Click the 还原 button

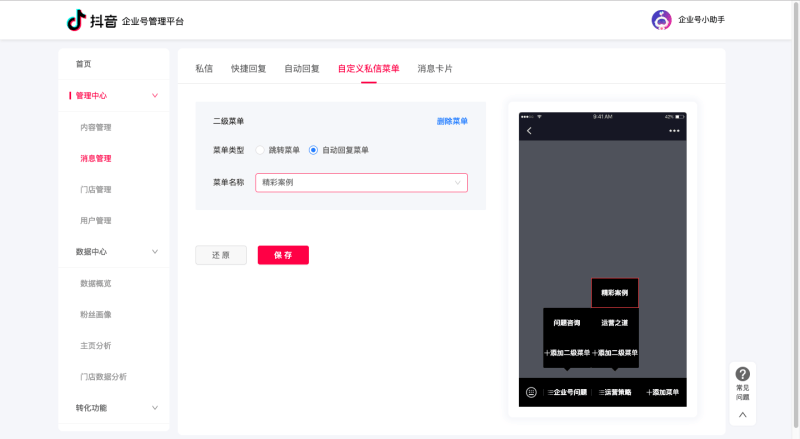[221, 255]
